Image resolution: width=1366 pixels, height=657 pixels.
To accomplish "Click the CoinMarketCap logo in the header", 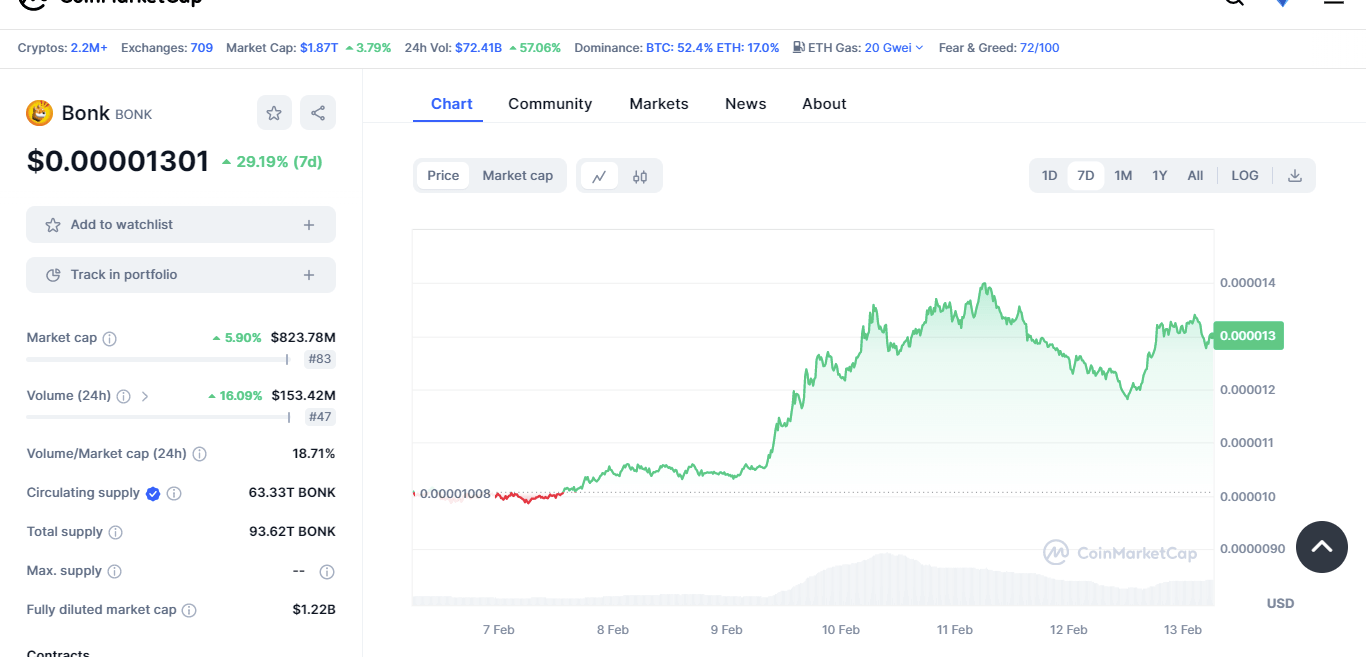I will (111, 3).
